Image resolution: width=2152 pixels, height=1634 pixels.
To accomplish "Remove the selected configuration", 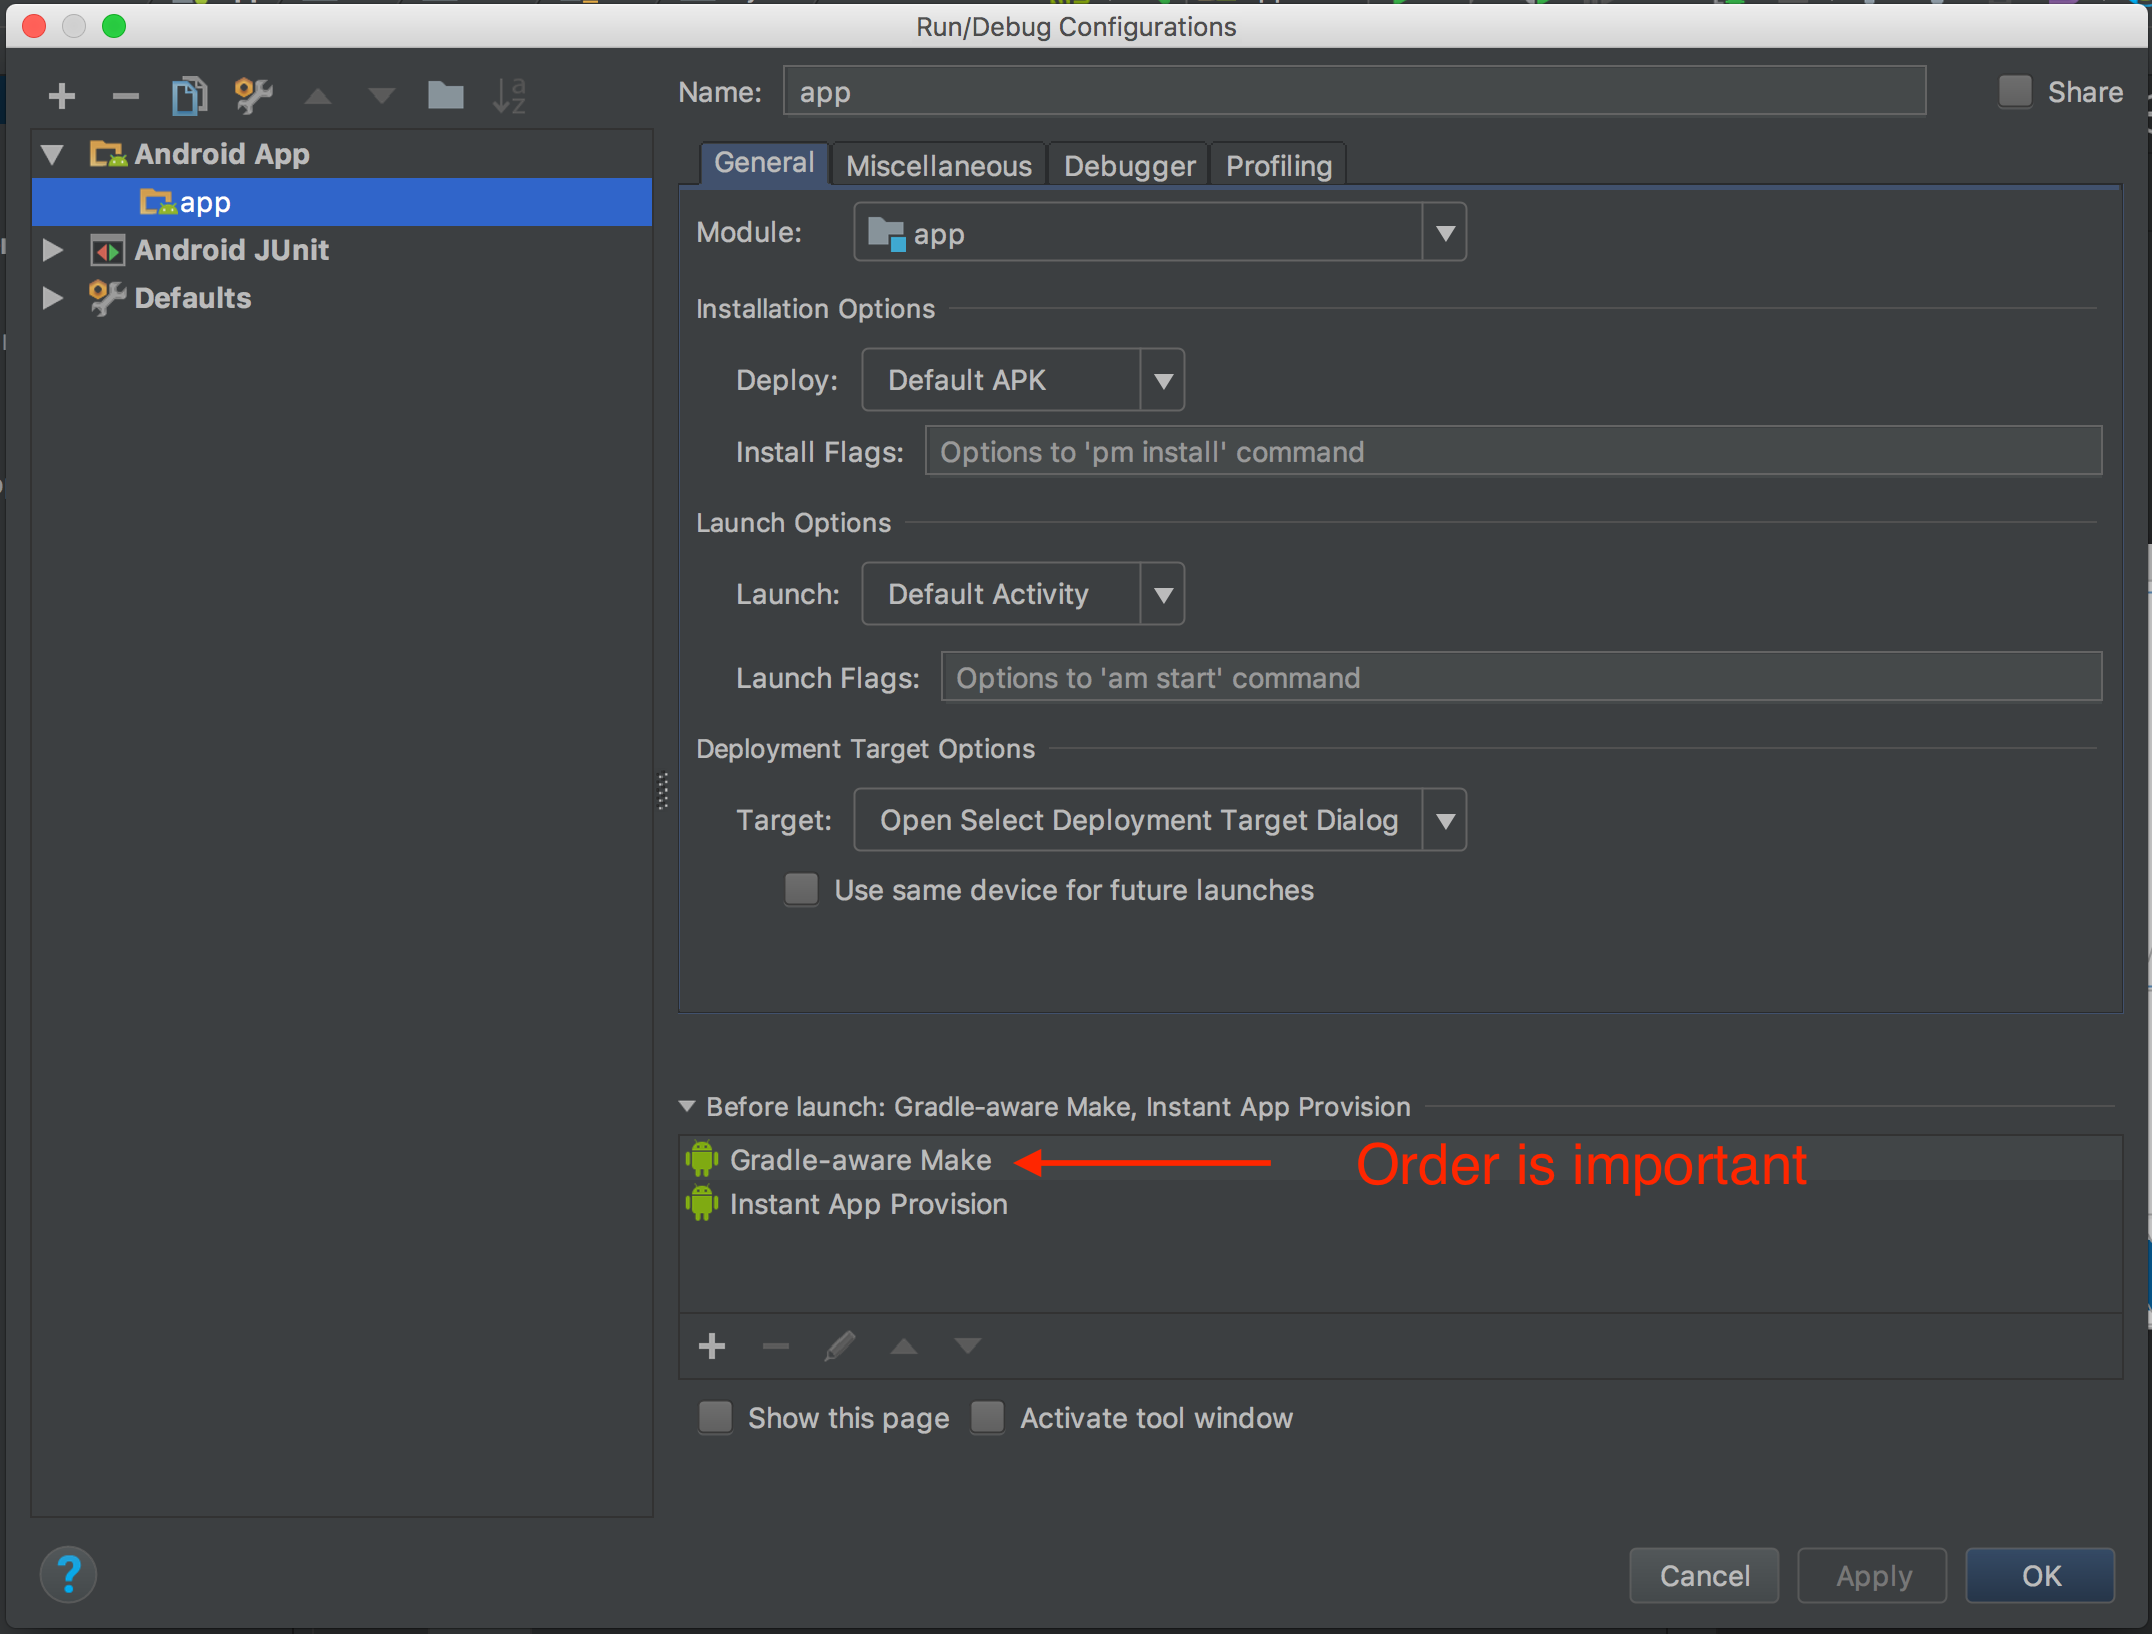I will (125, 96).
